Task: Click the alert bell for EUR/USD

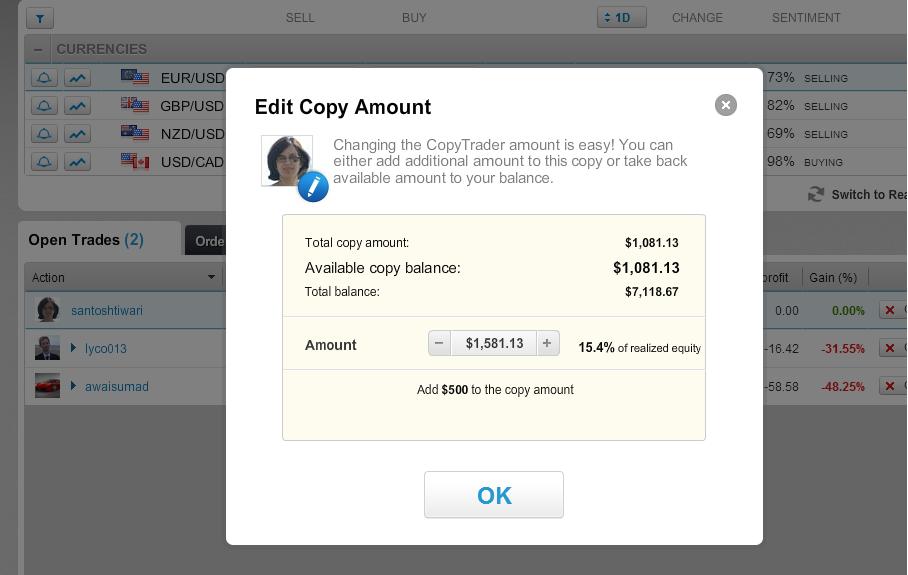Action: (x=43, y=78)
